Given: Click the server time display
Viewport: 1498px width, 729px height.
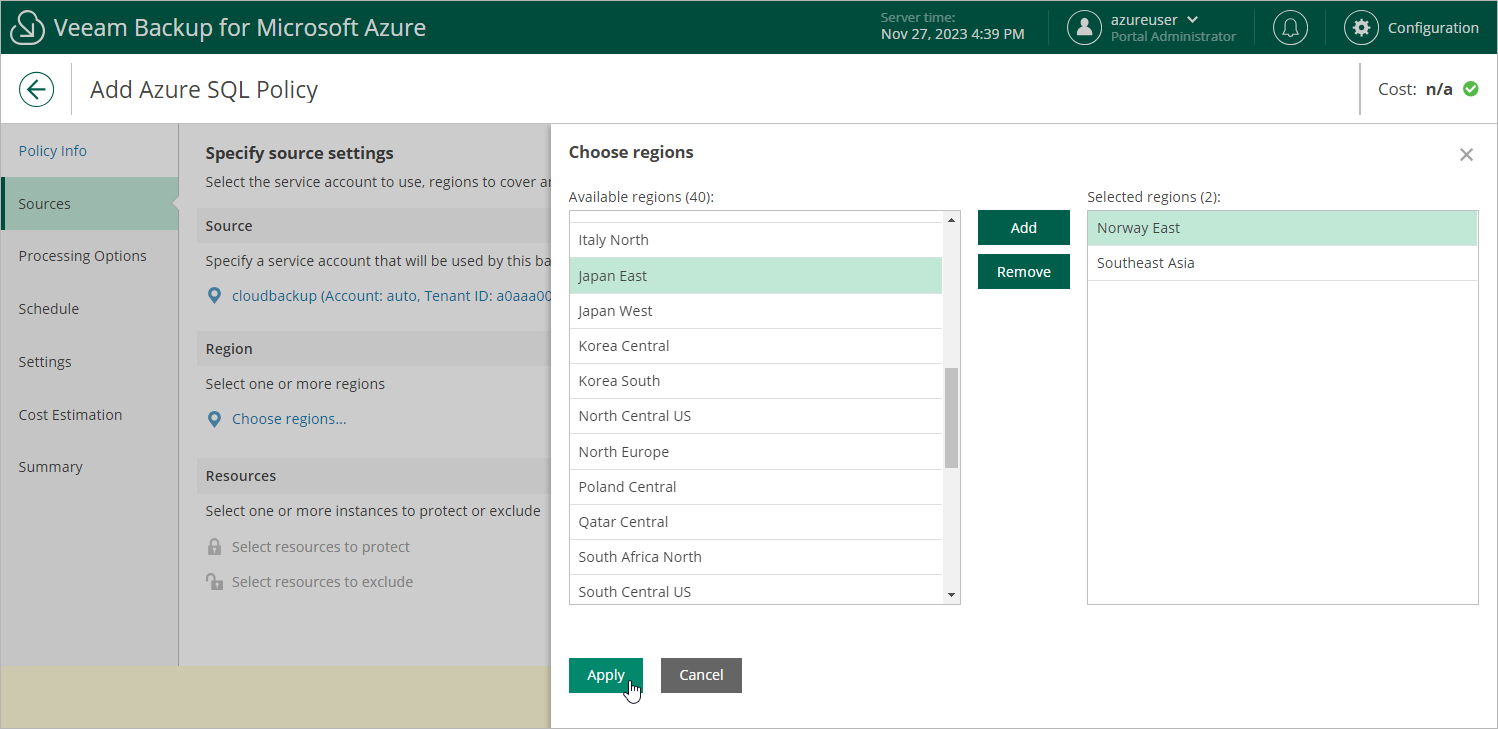Looking at the screenshot, I should (952, 27).
